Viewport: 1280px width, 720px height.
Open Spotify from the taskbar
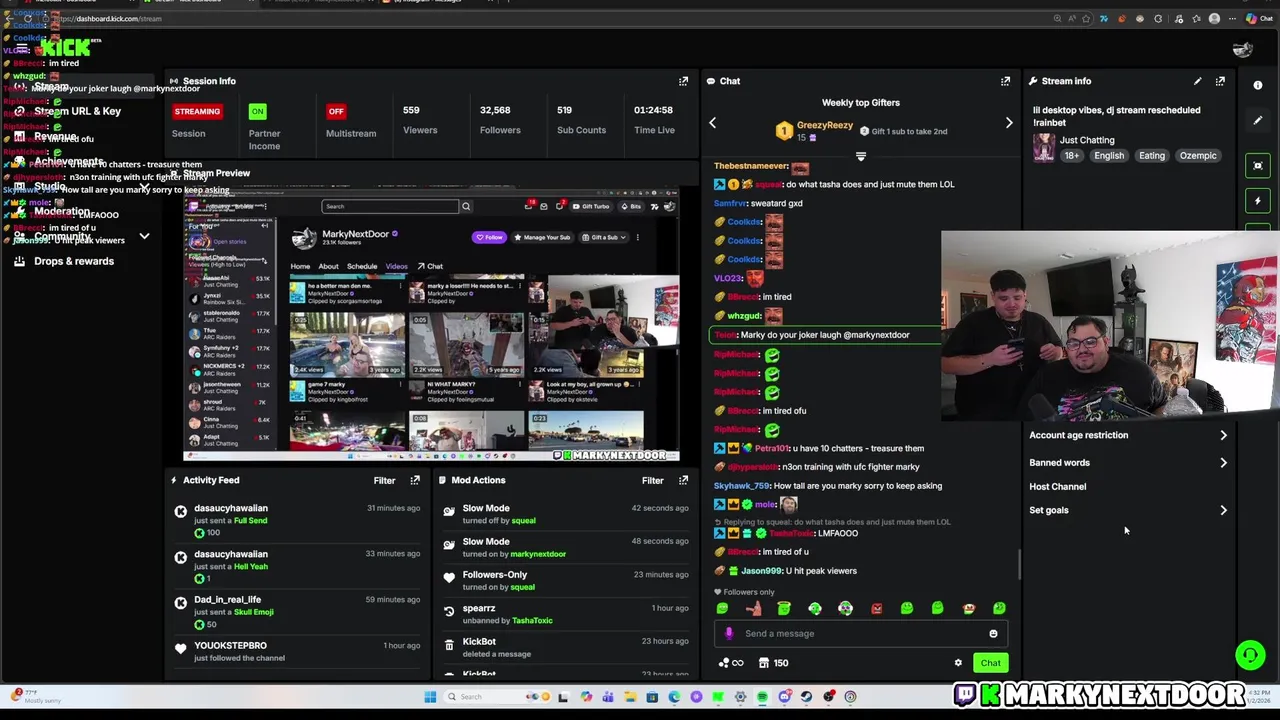[x=762, y=697]
